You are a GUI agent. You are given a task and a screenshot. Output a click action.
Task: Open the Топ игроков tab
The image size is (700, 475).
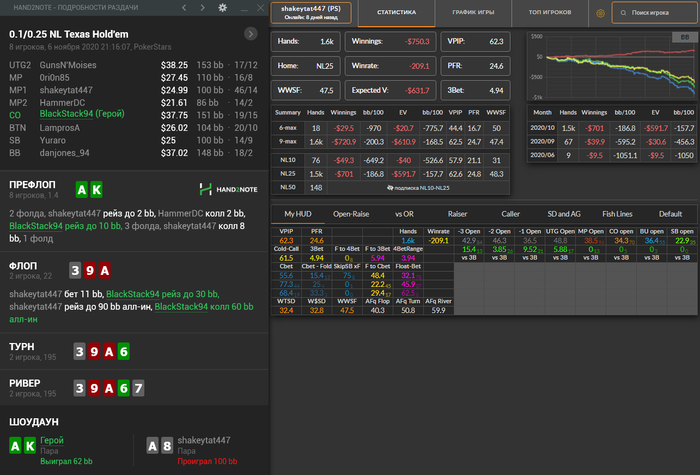tap(549, 14)
